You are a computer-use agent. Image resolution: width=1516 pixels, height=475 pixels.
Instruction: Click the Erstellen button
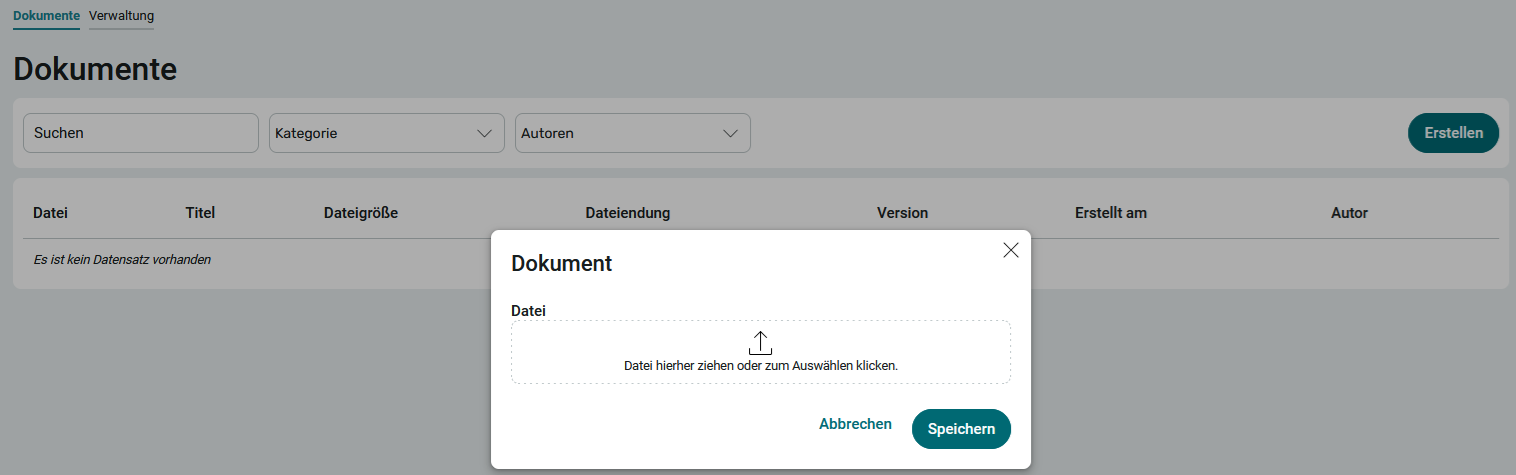pyautogui.click(x=1453, y=133)
